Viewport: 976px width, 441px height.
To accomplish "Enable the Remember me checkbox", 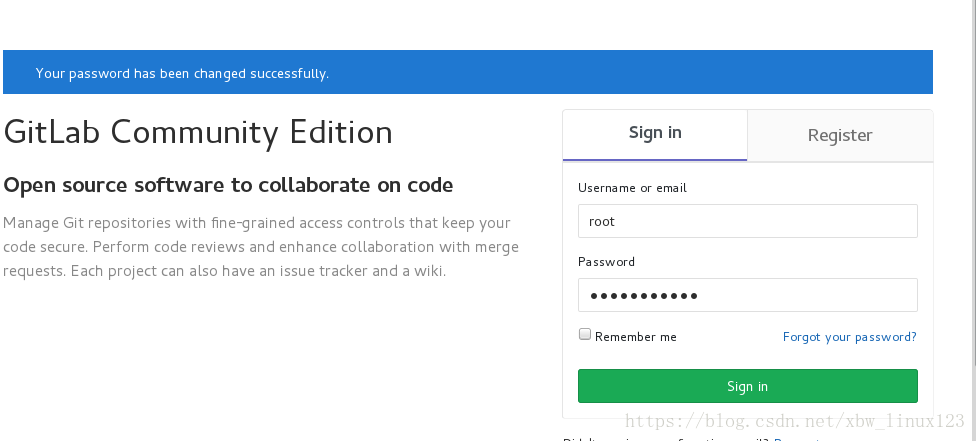I will click(584, 334).
